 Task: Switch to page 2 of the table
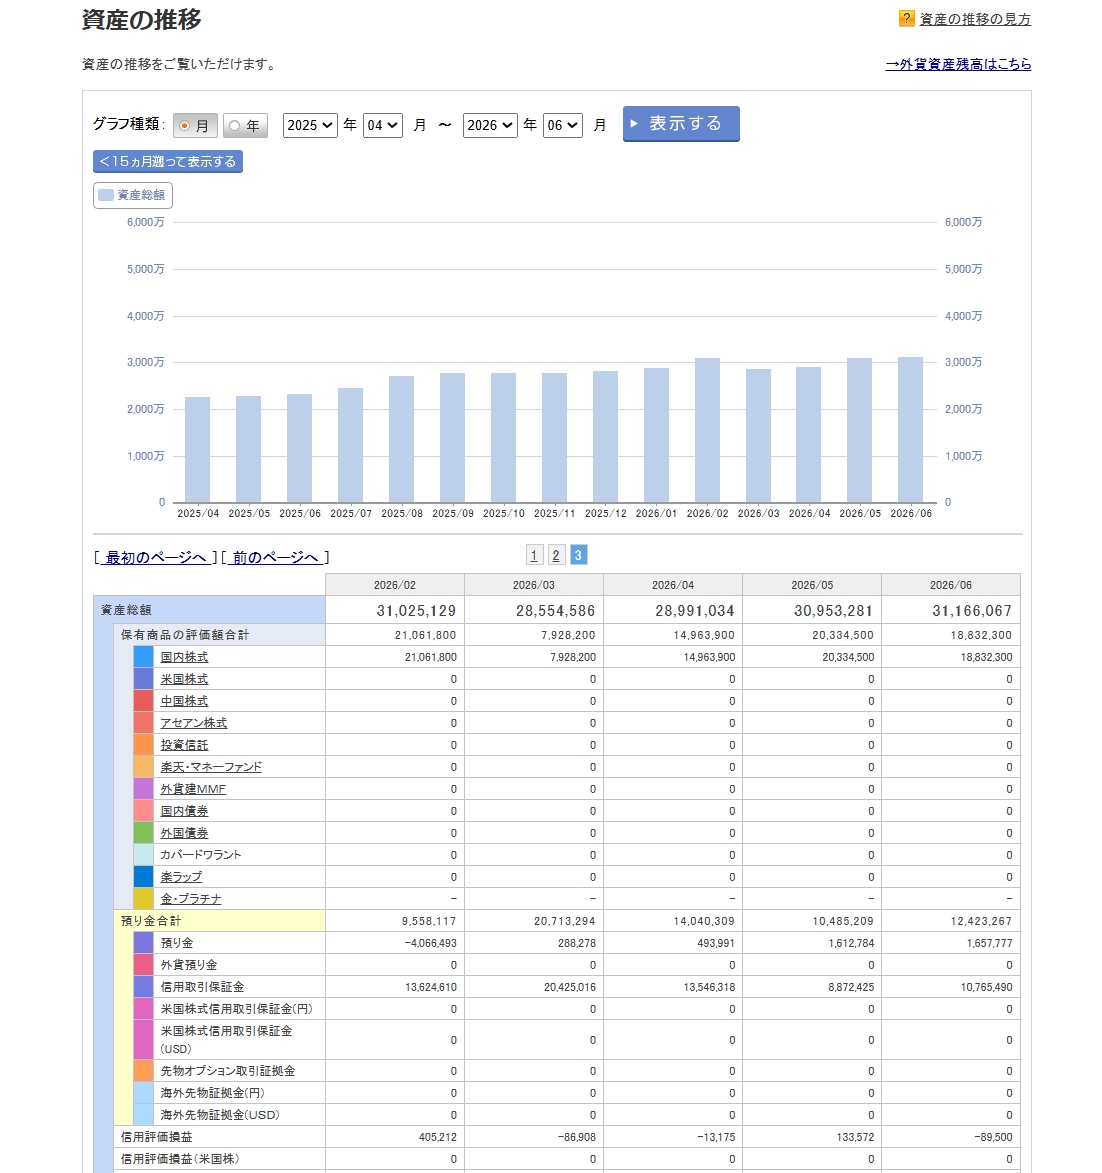point(556,555)
